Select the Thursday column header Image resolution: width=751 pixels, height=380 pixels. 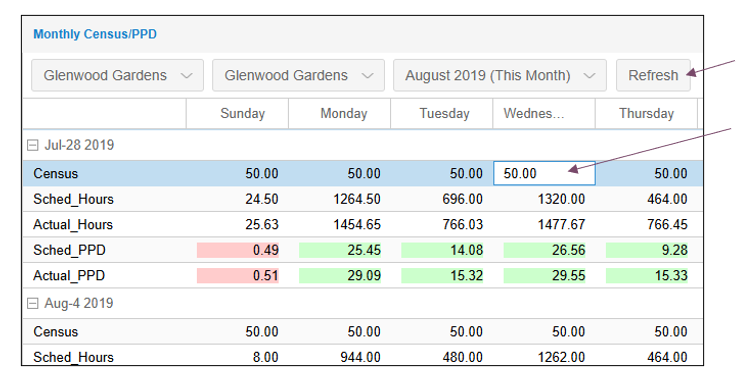pos(646,114)
